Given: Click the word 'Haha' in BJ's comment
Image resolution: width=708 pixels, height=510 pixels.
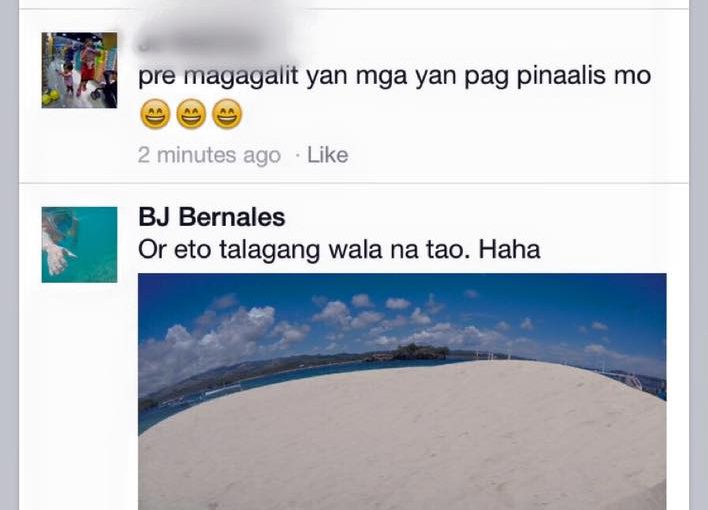Looking at the screenshot, I should (509, 250).
